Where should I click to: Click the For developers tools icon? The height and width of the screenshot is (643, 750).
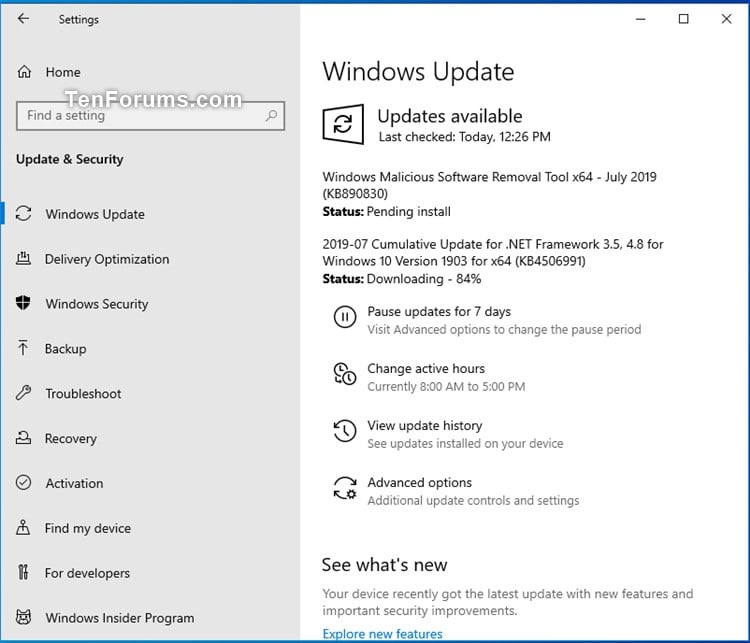pyautogui.click(x=23, y=572)
